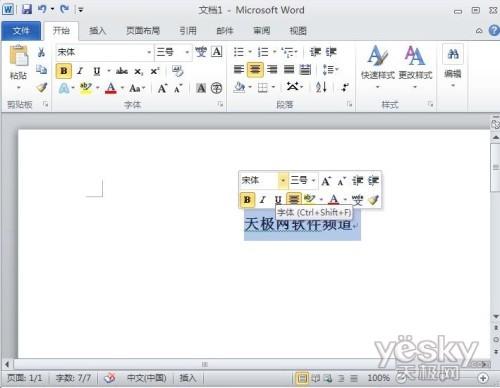Screen dimensions: 500x388
Task: Click the Copy icon in clipboard group
Action: [x=41, y=69]
